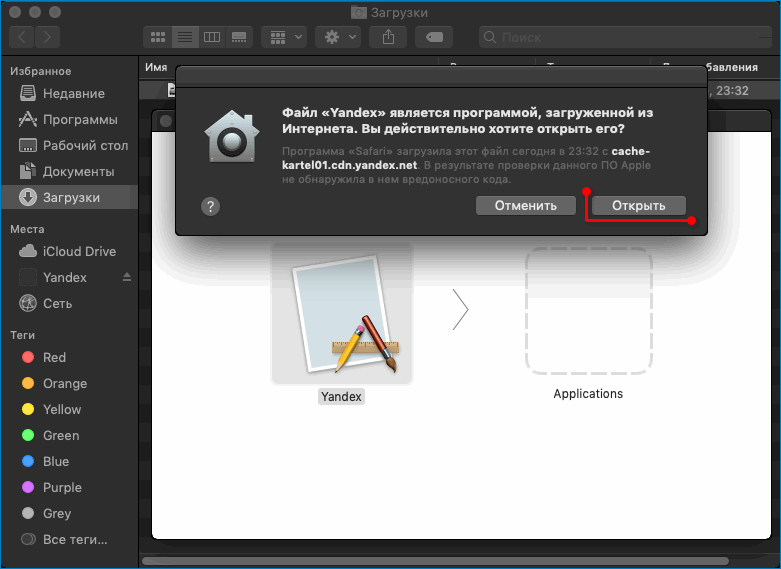Filter by the Purple tag
Viewport: 781px width, 569px height.
pos(69,487)
